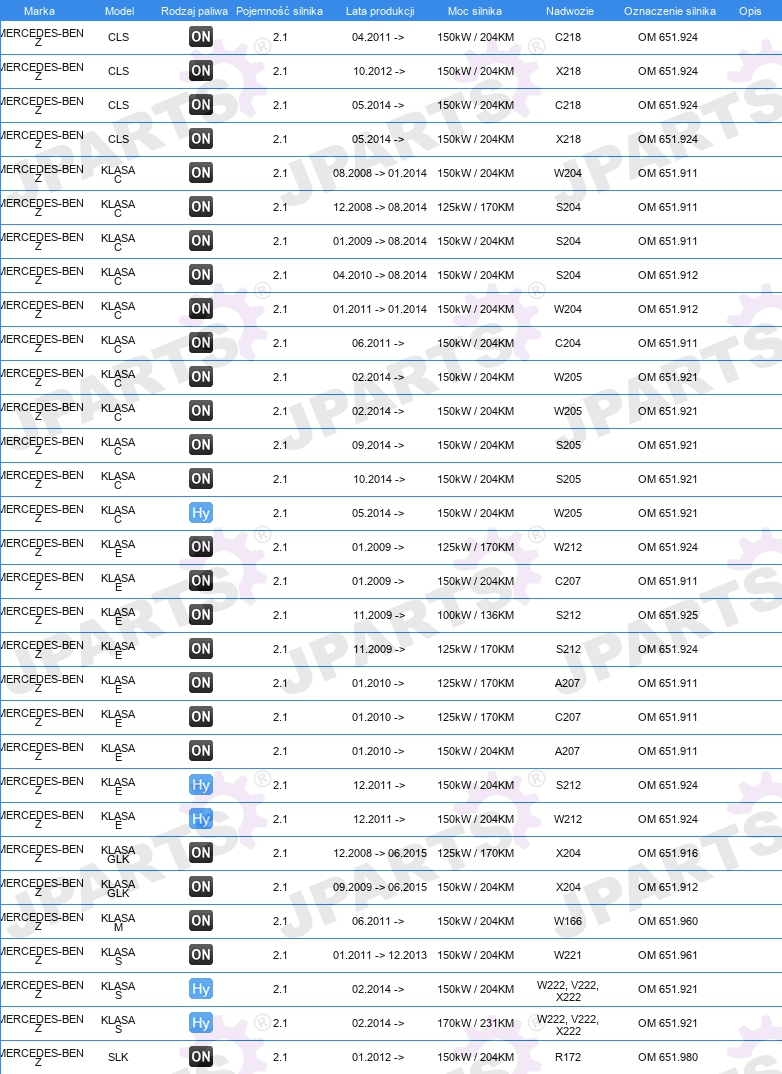Click the W221 body cell

[x=568, y=955]
